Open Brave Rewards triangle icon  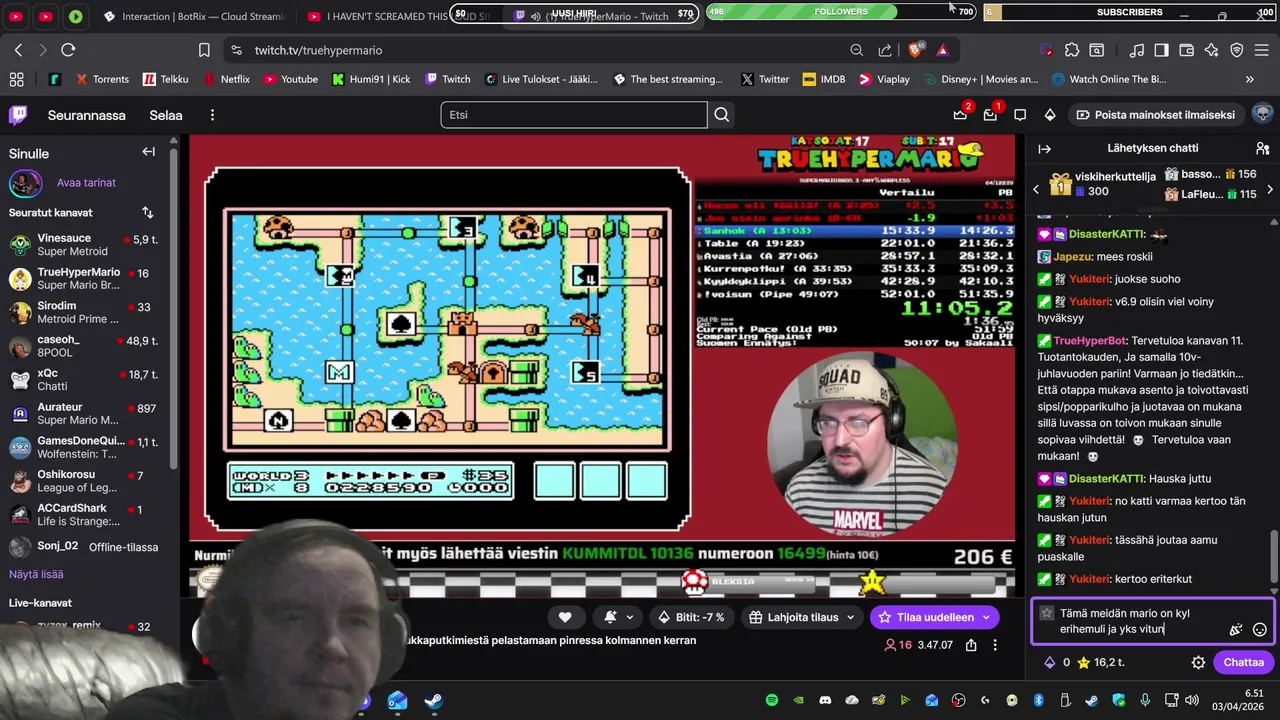pos(942,50)
